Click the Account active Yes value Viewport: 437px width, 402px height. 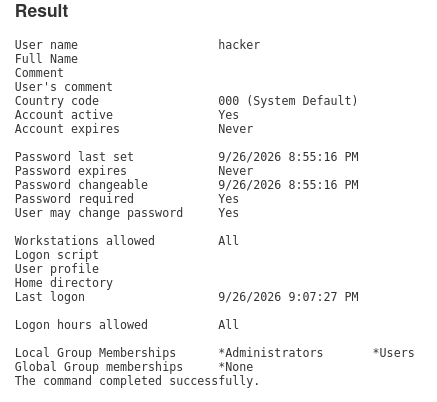[229, 115]
